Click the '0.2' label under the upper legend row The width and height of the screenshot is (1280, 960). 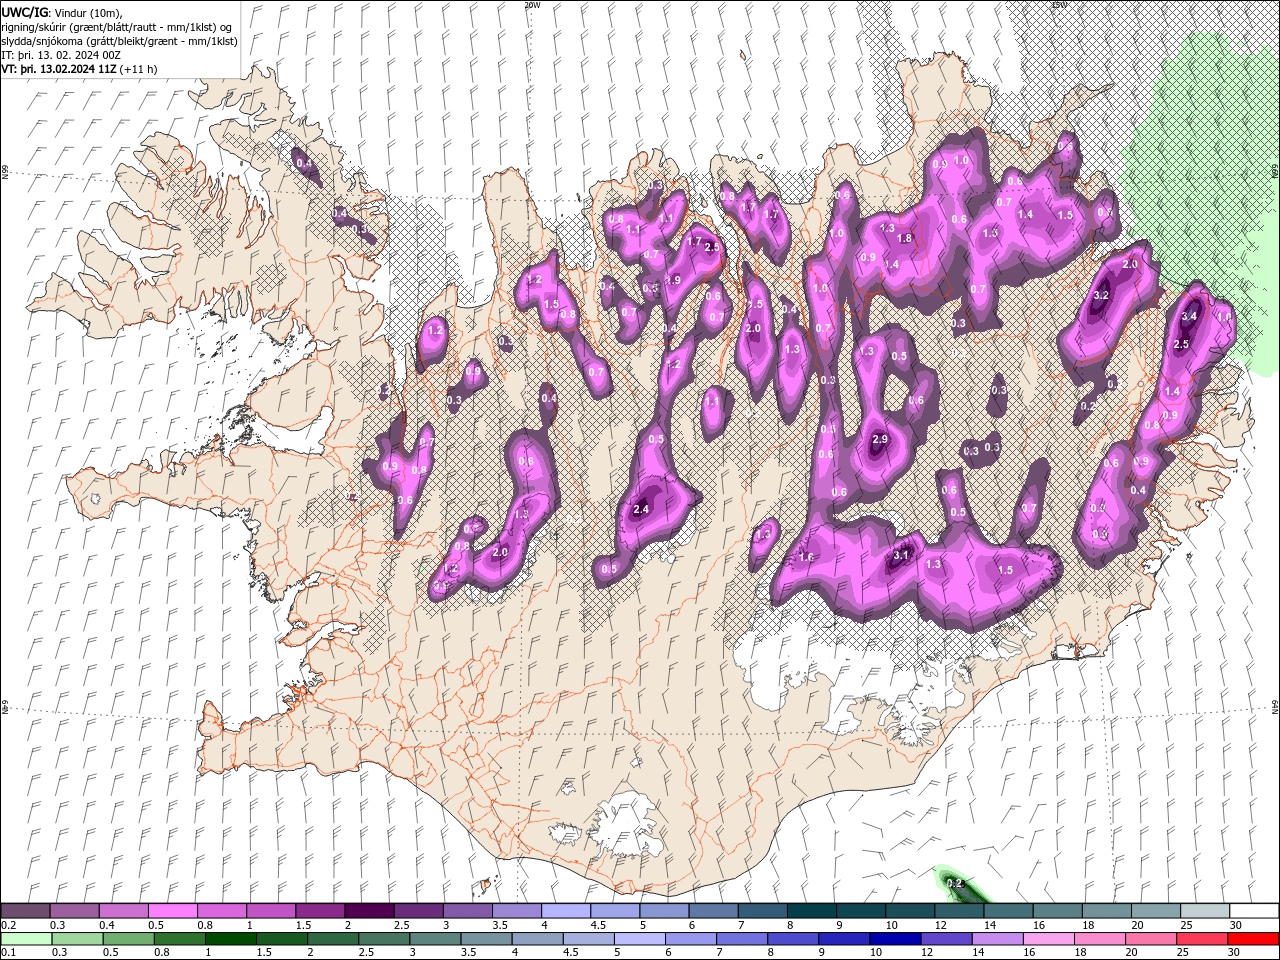[x=8, y=925]
